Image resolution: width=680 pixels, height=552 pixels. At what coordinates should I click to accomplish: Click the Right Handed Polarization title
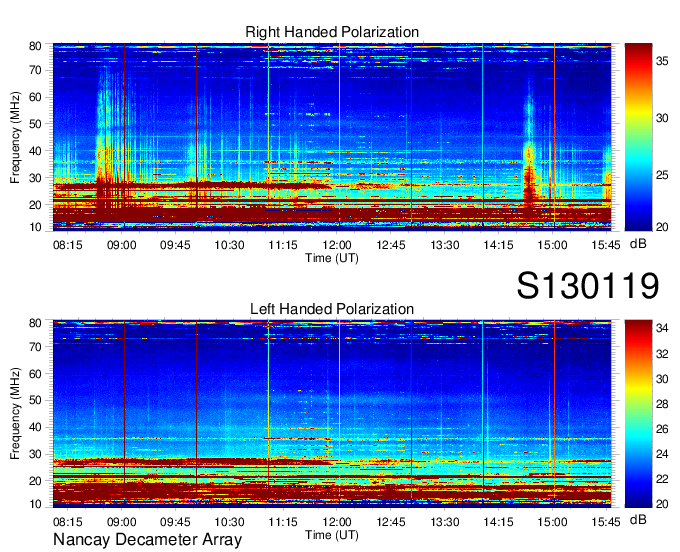pos(332,32)
